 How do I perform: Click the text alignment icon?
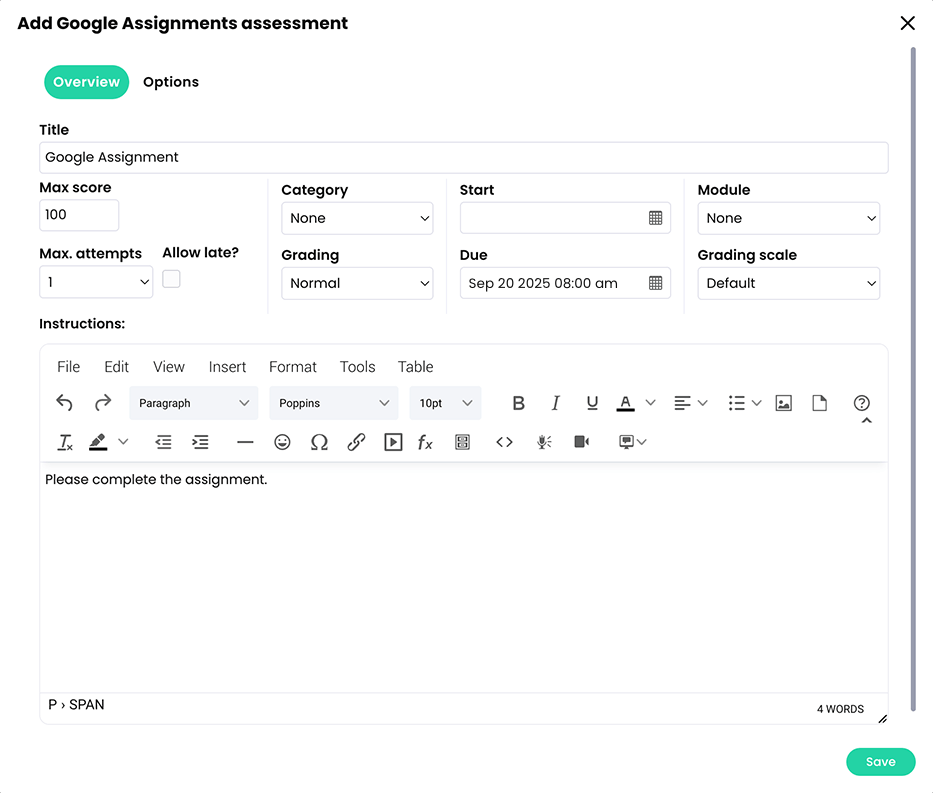pyautogui.click(x=682, y=403)
